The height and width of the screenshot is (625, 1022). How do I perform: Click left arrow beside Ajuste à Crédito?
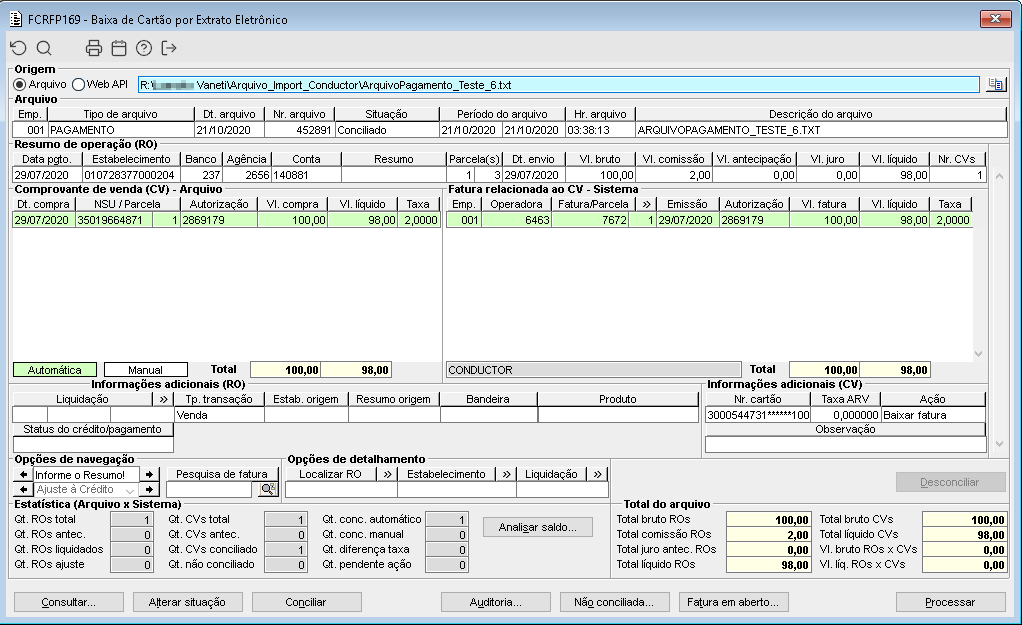pyautogui.click(x=23, y=489)
